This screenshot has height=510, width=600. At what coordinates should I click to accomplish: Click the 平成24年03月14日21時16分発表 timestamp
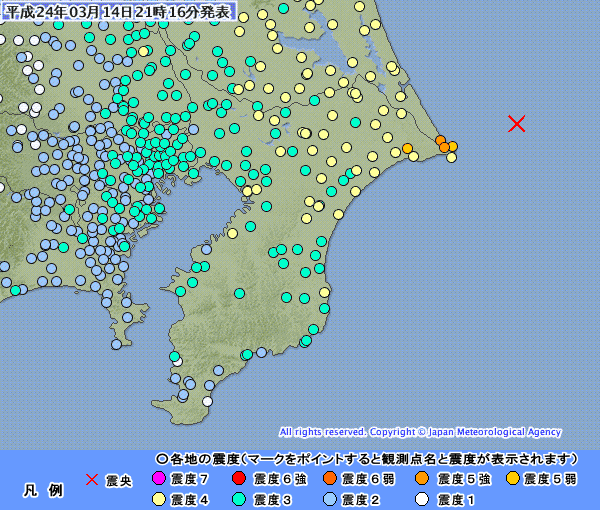[x=118, y=11]
